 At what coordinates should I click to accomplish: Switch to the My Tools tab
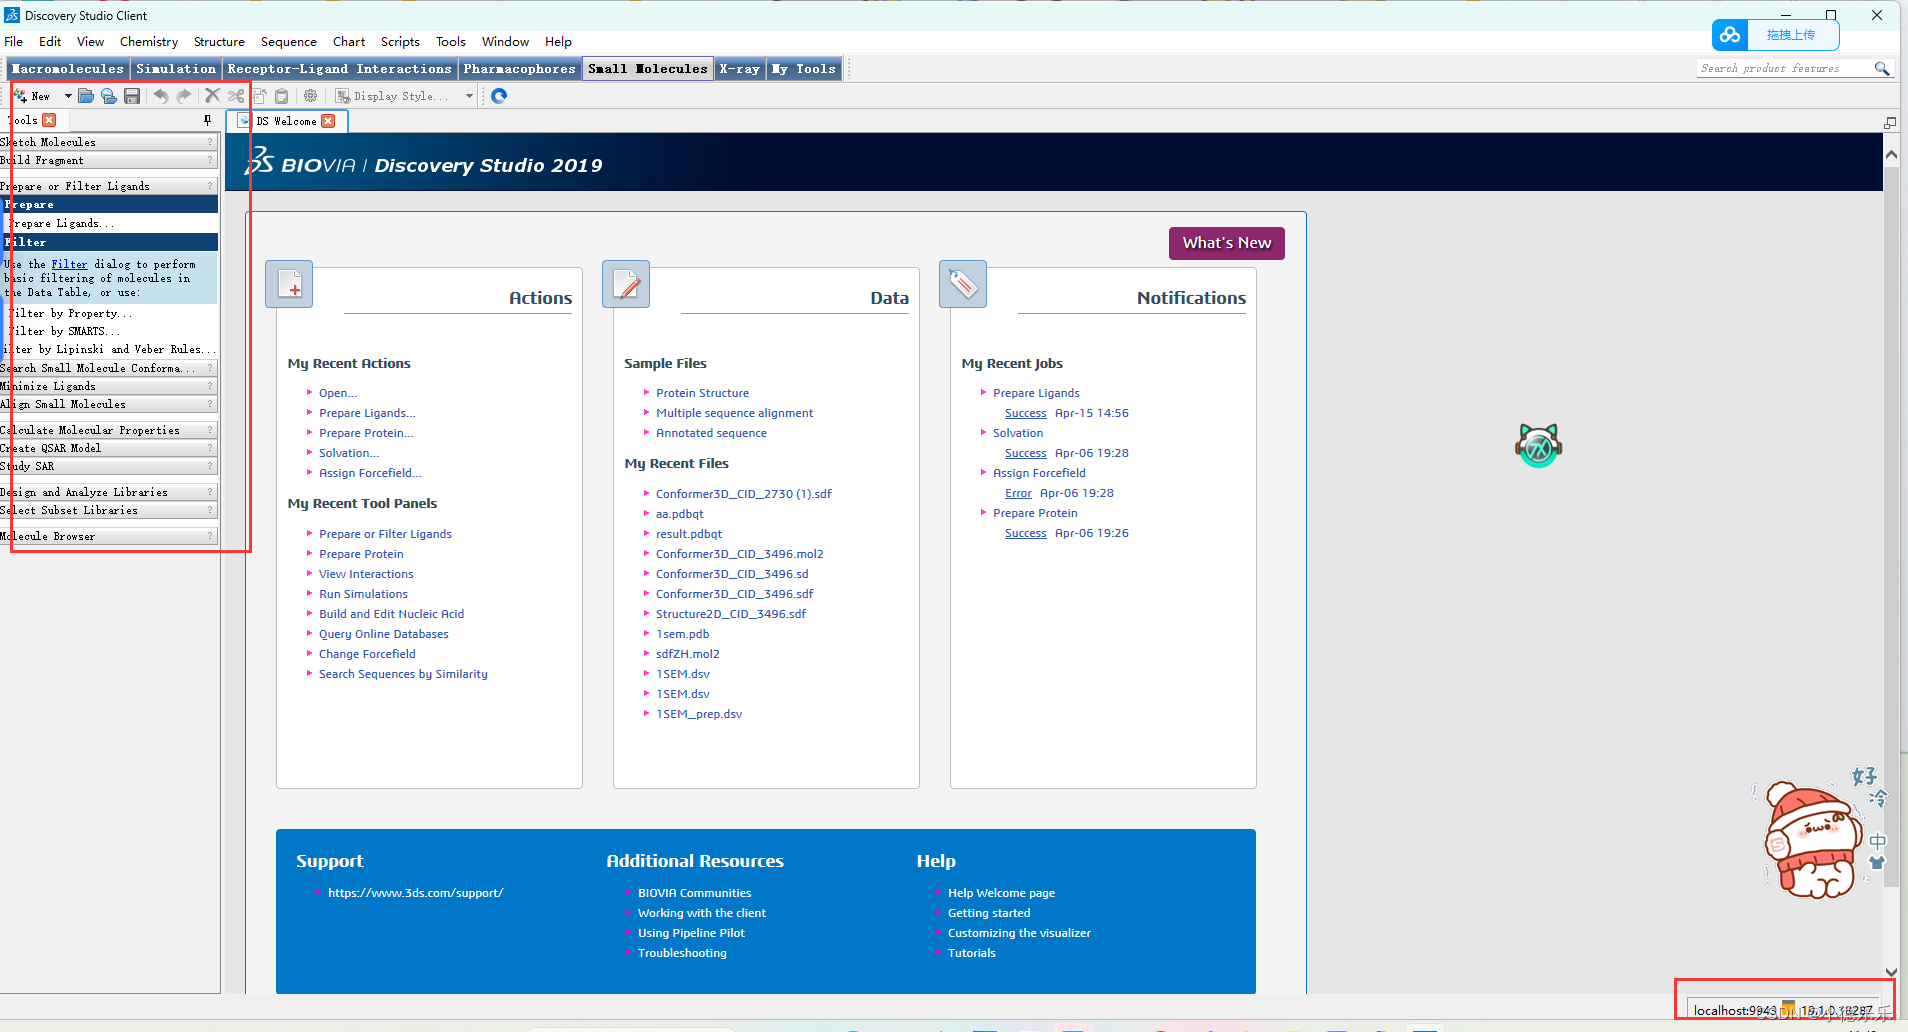click(x=804, y=69)
